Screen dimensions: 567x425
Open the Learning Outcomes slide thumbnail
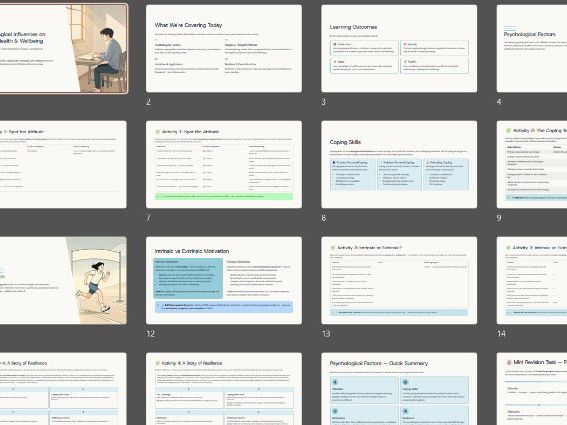click(399, 48)
